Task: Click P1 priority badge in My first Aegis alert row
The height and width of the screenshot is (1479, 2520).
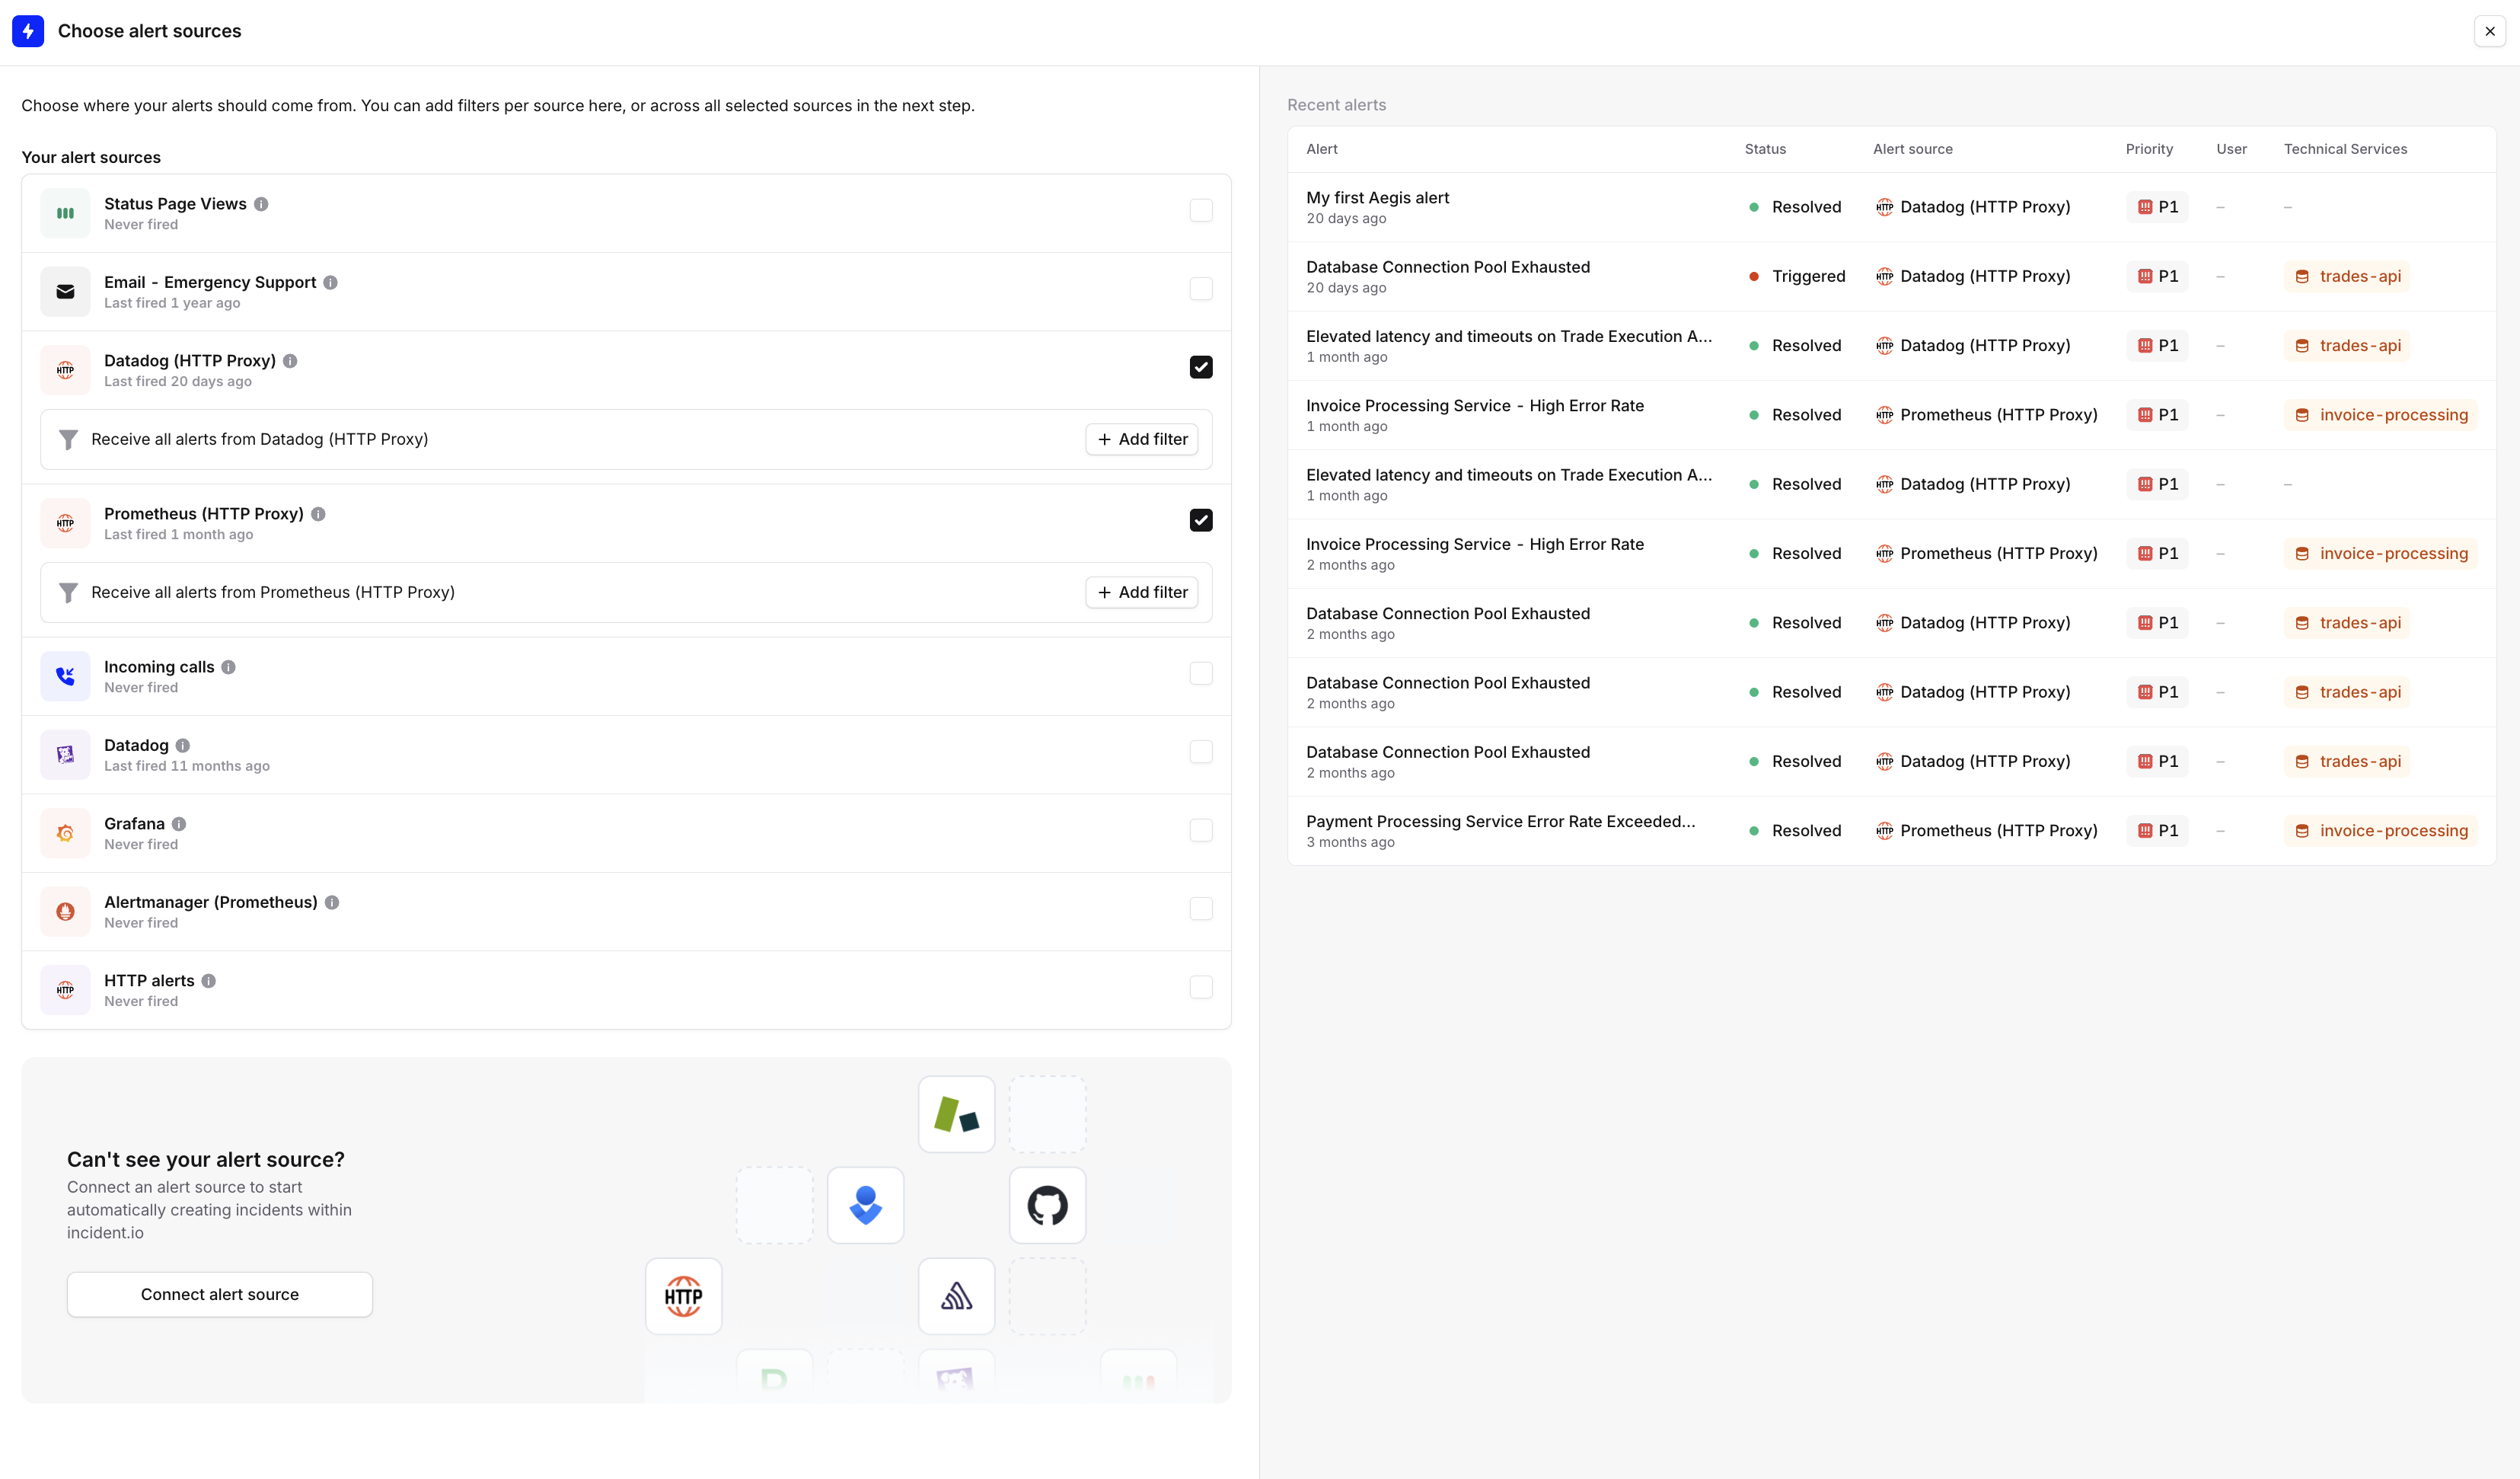Action: pos(2157,207)
